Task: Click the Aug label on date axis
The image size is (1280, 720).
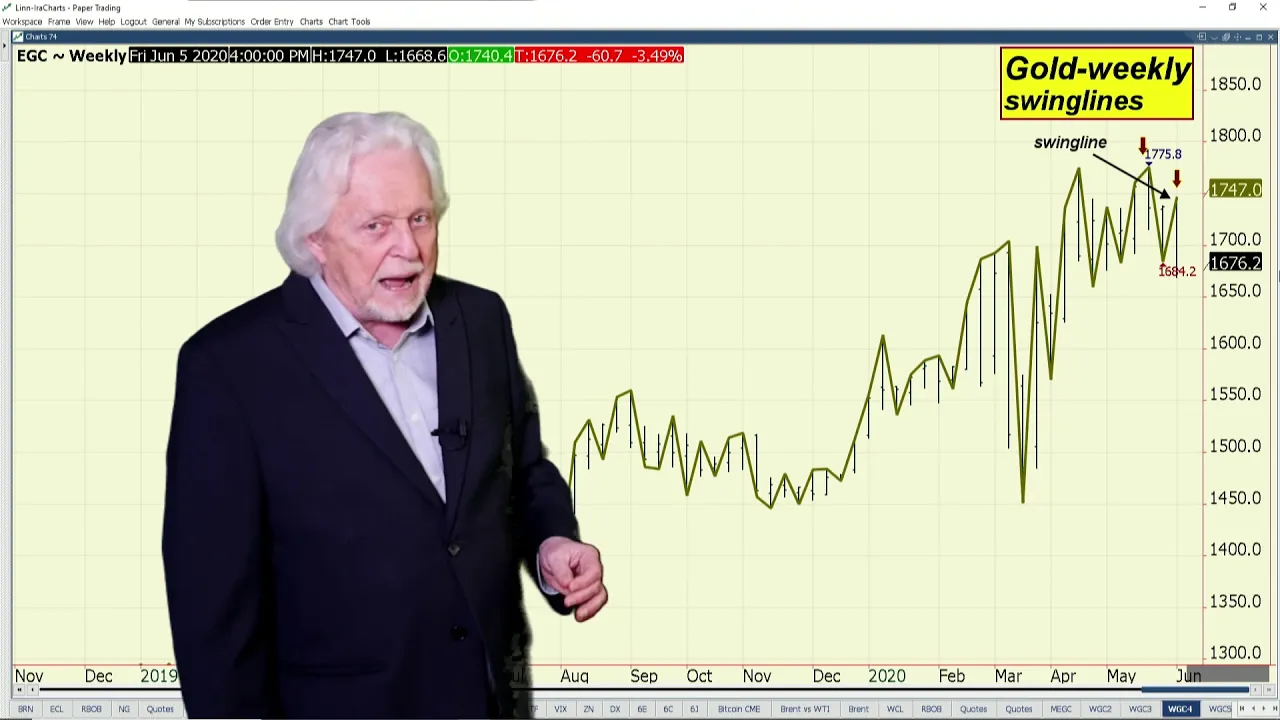Action: (574, 677)
